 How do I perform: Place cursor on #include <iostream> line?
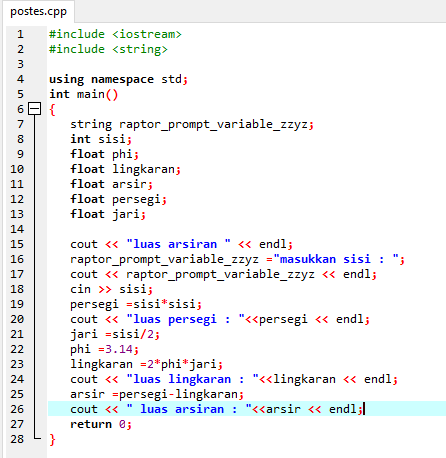(115, 34)
